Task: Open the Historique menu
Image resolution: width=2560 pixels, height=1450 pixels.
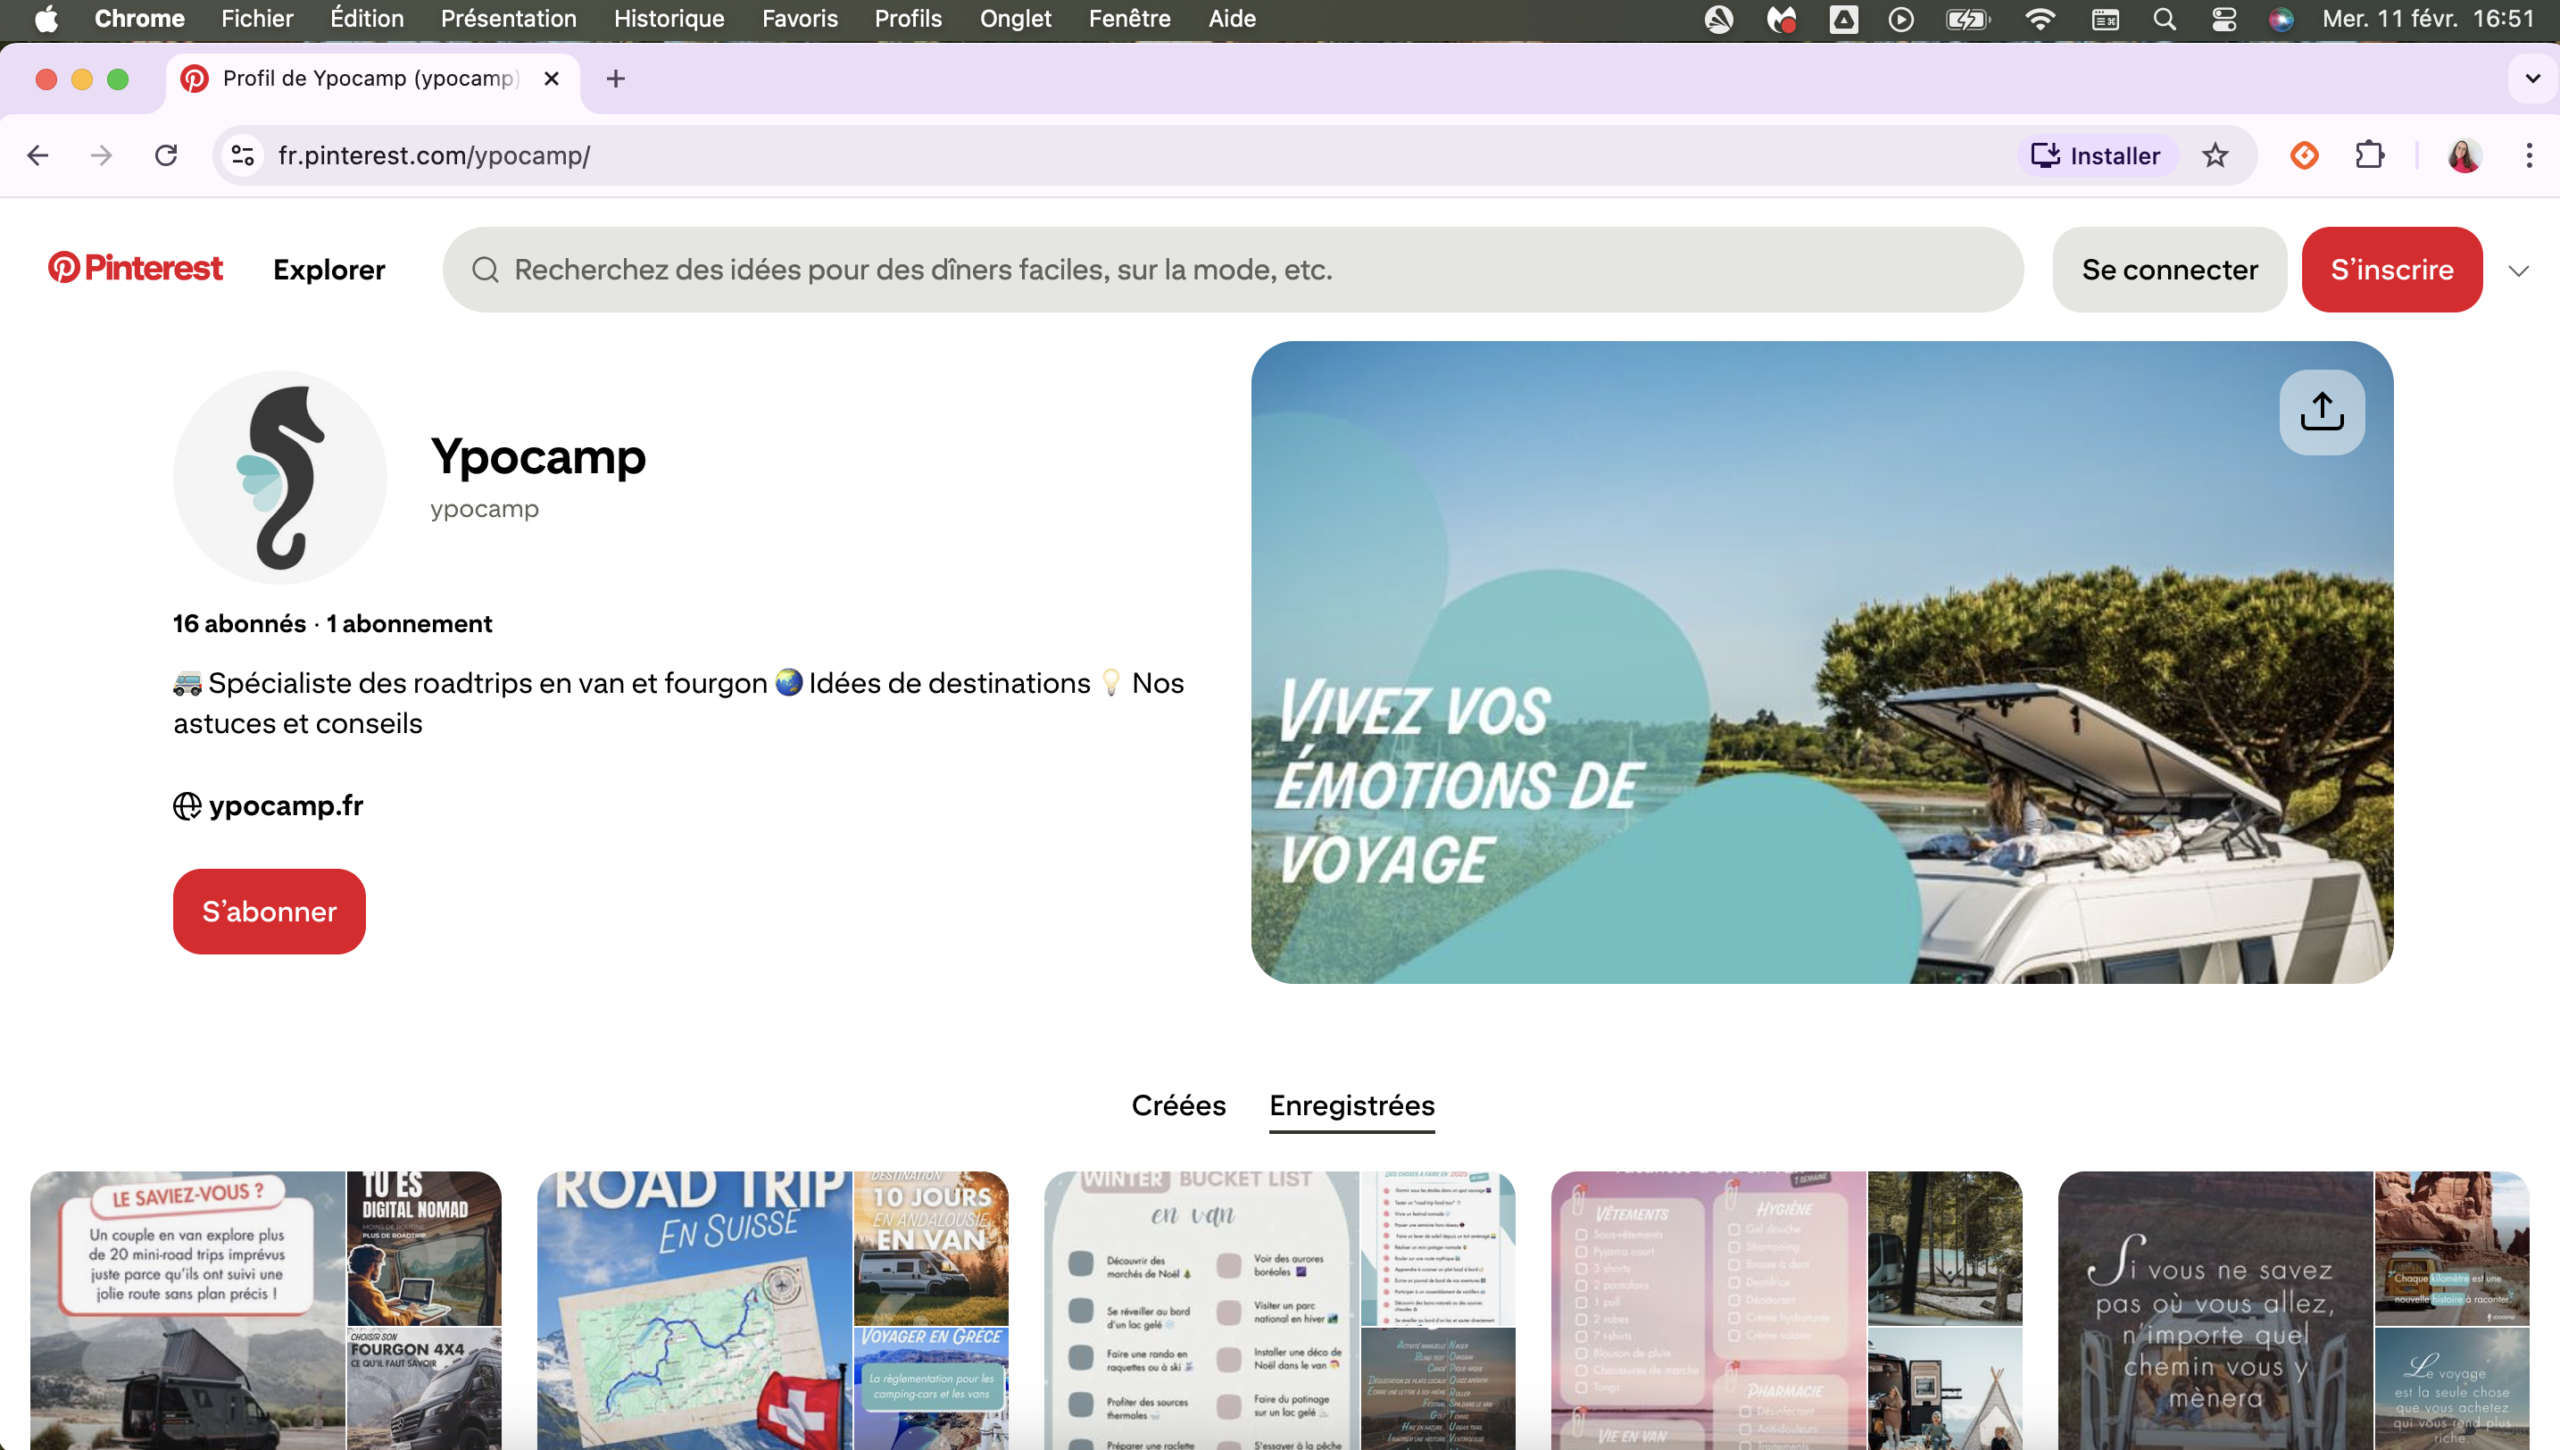Action: coord(668,19)
